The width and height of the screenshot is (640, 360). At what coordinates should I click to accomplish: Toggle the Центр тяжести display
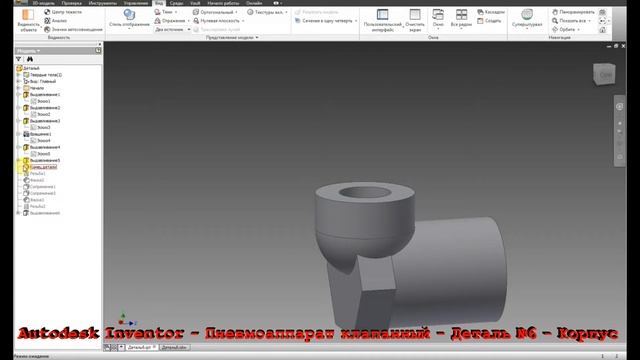click(x=63, y=12)
